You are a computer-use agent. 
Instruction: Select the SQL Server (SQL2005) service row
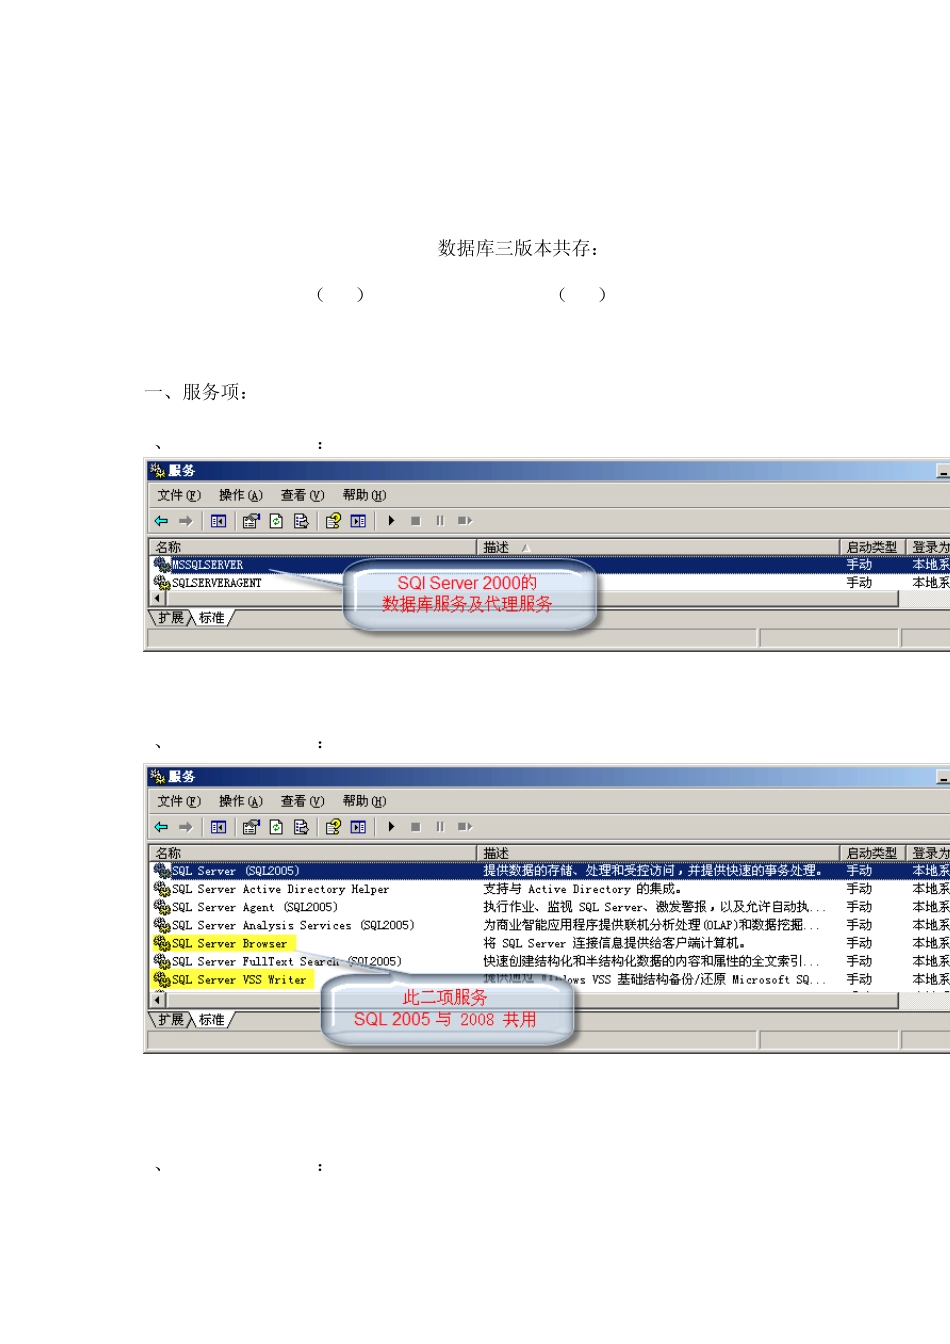(x=550, y=871)
